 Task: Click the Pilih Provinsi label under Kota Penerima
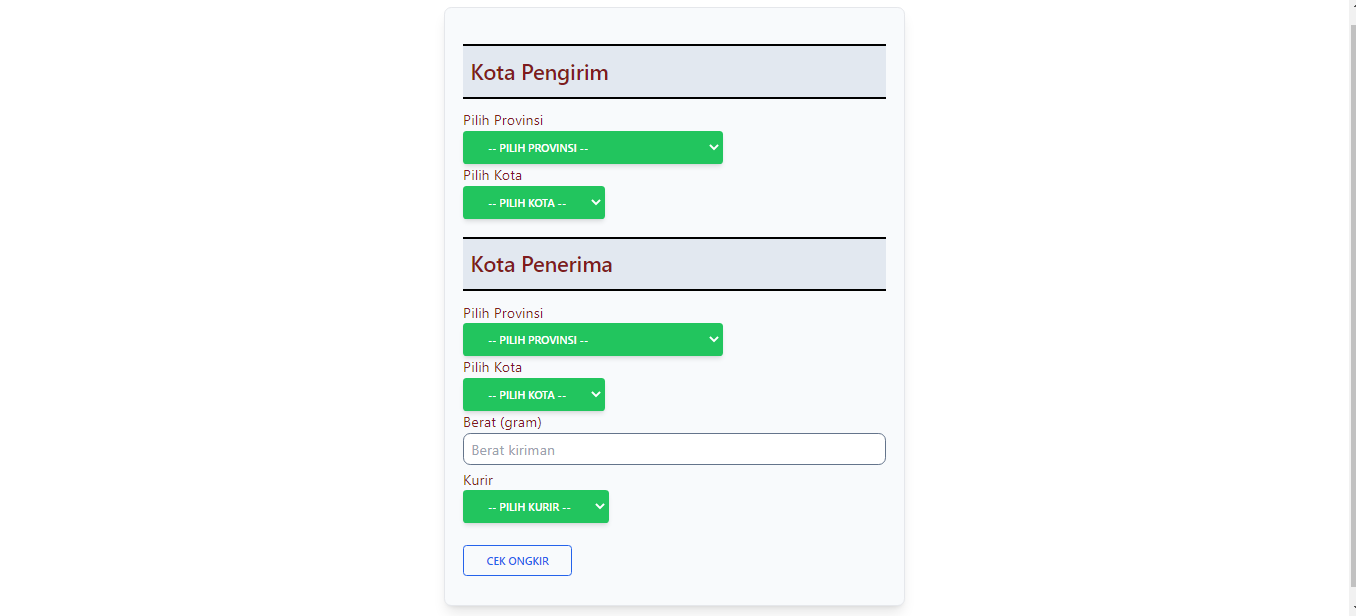click(x=503, y=313)
